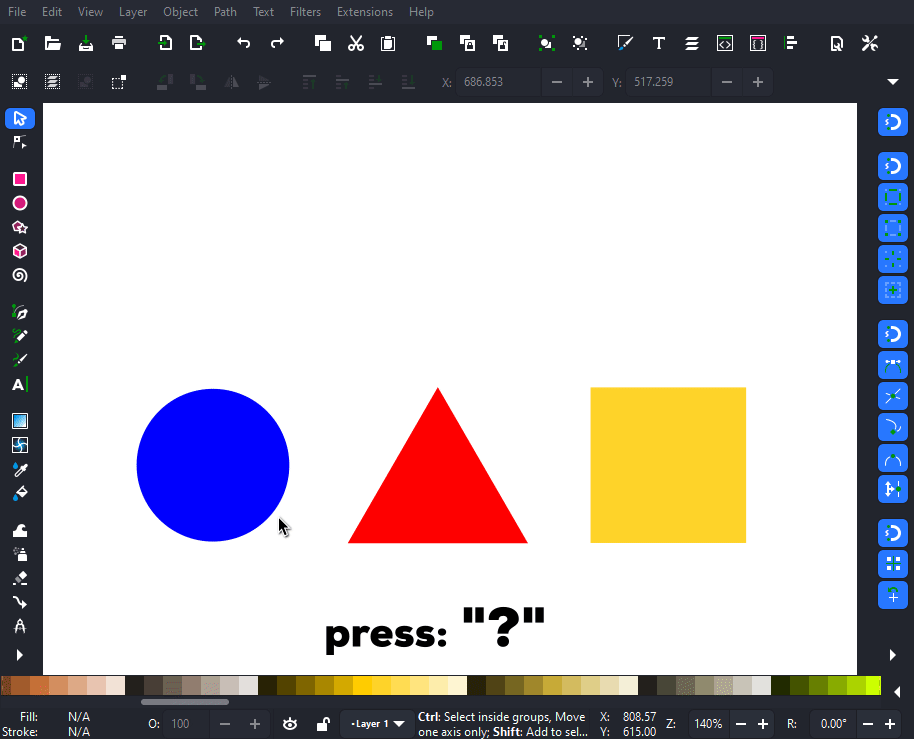Toggle current layer visibility eye
914x739 pixels.
point(290,724)
